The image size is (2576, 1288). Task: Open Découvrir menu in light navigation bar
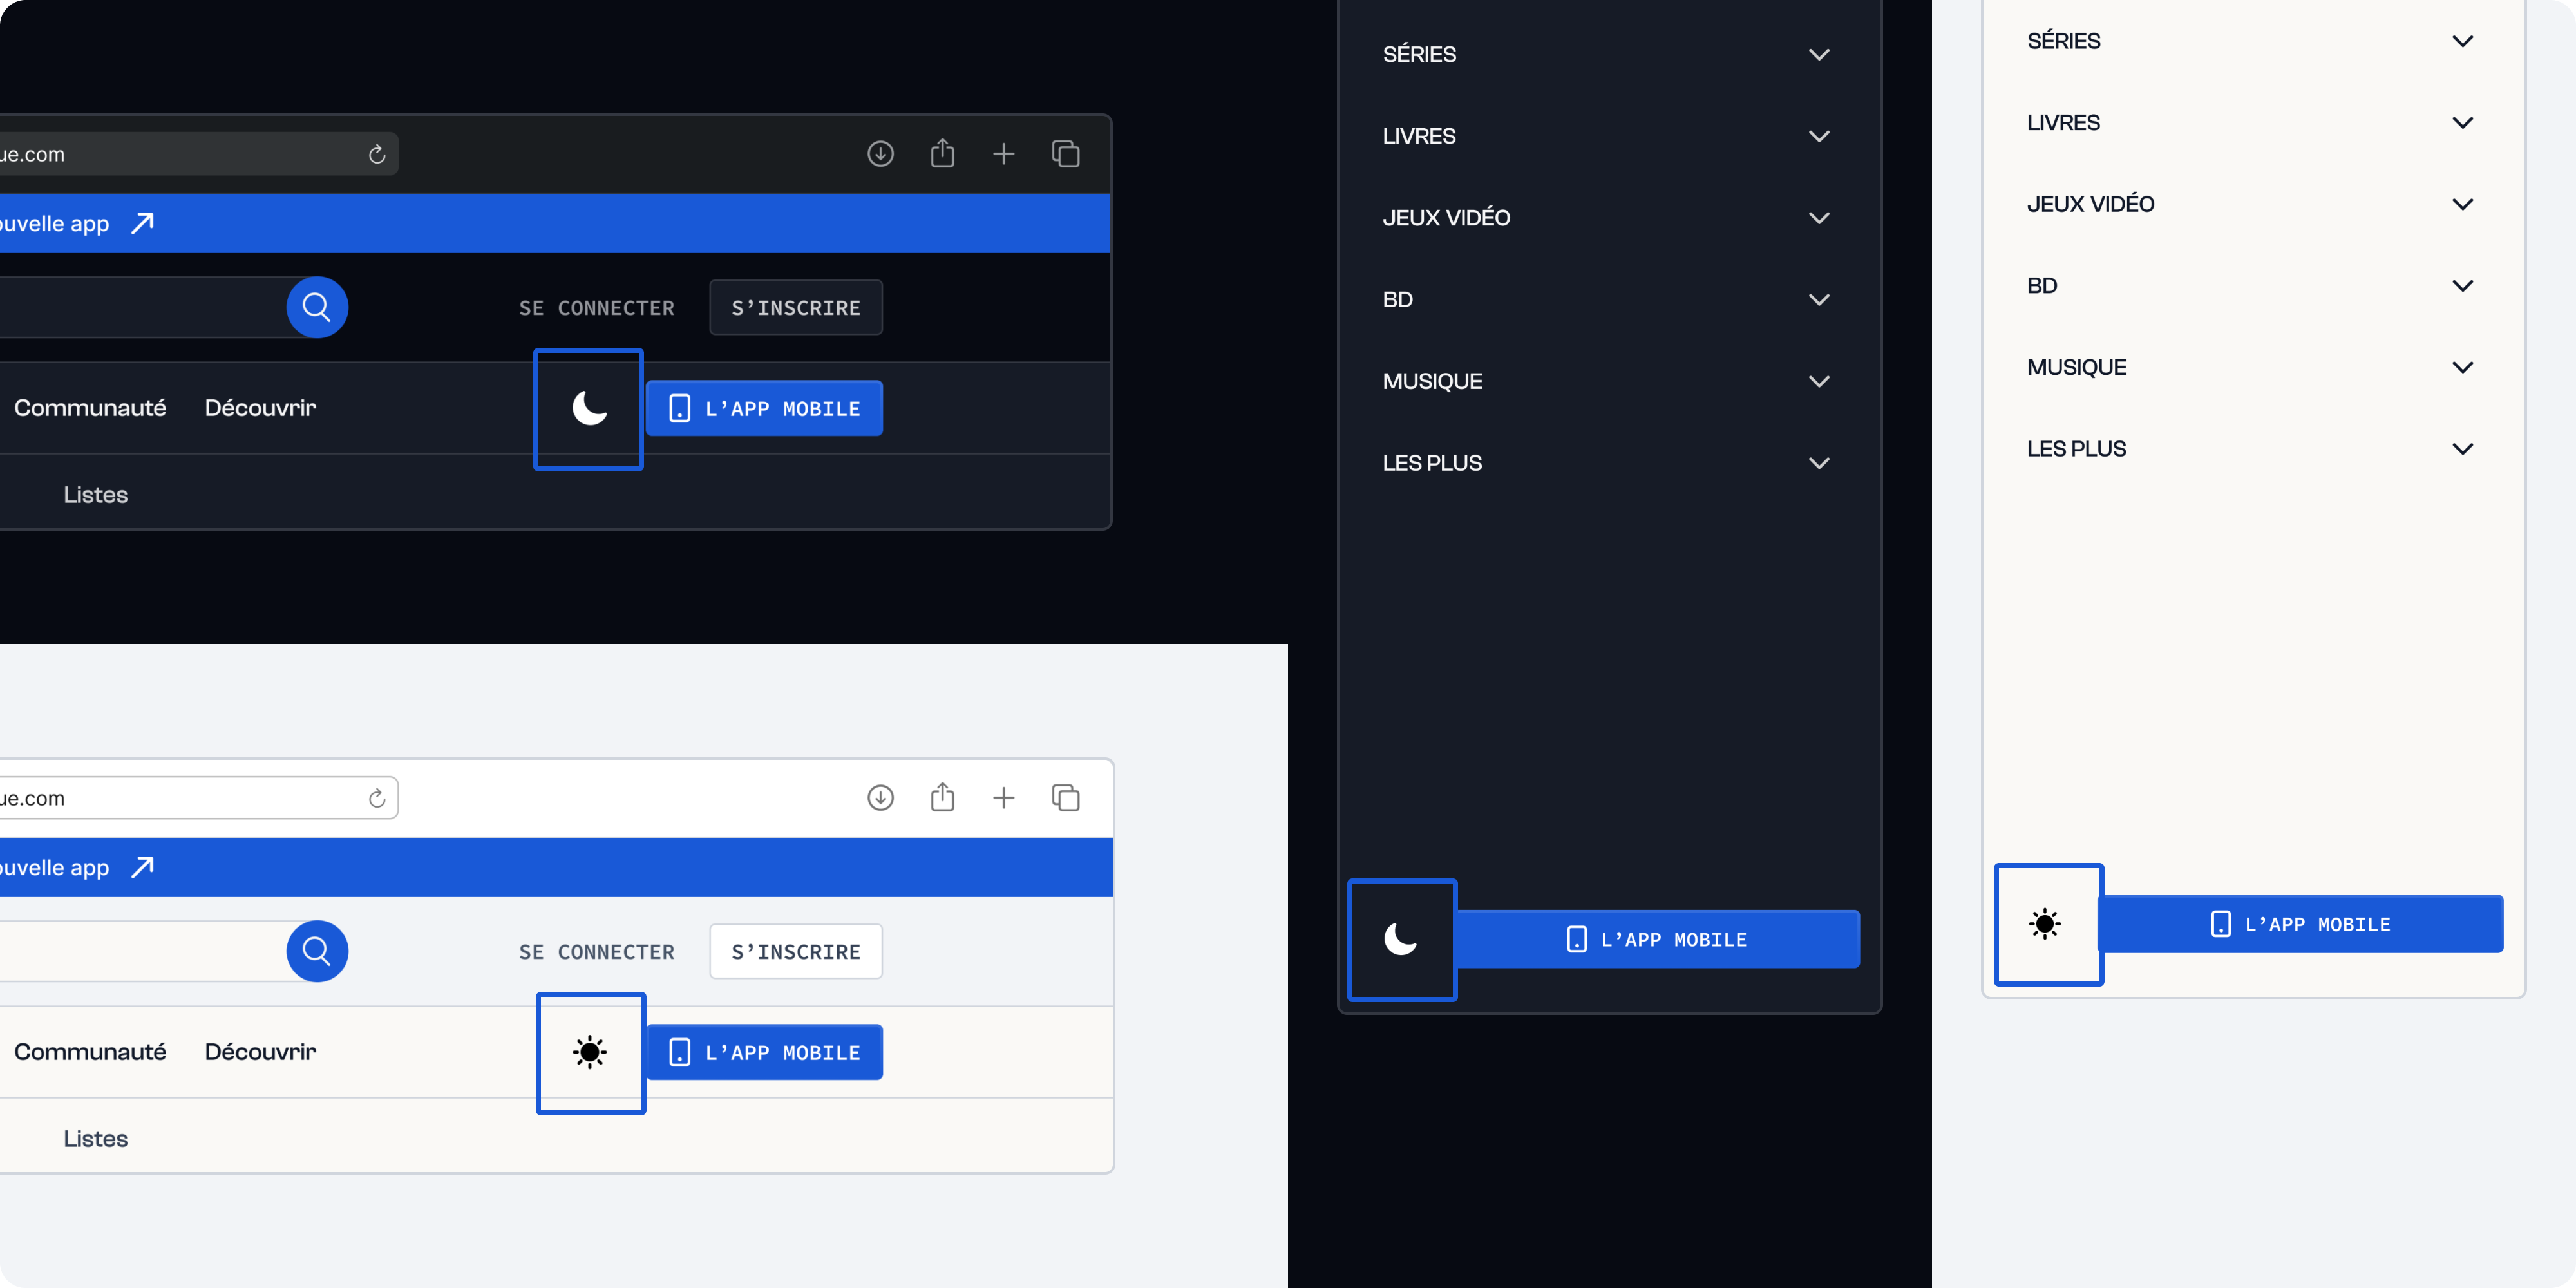tap(260, 1052)
